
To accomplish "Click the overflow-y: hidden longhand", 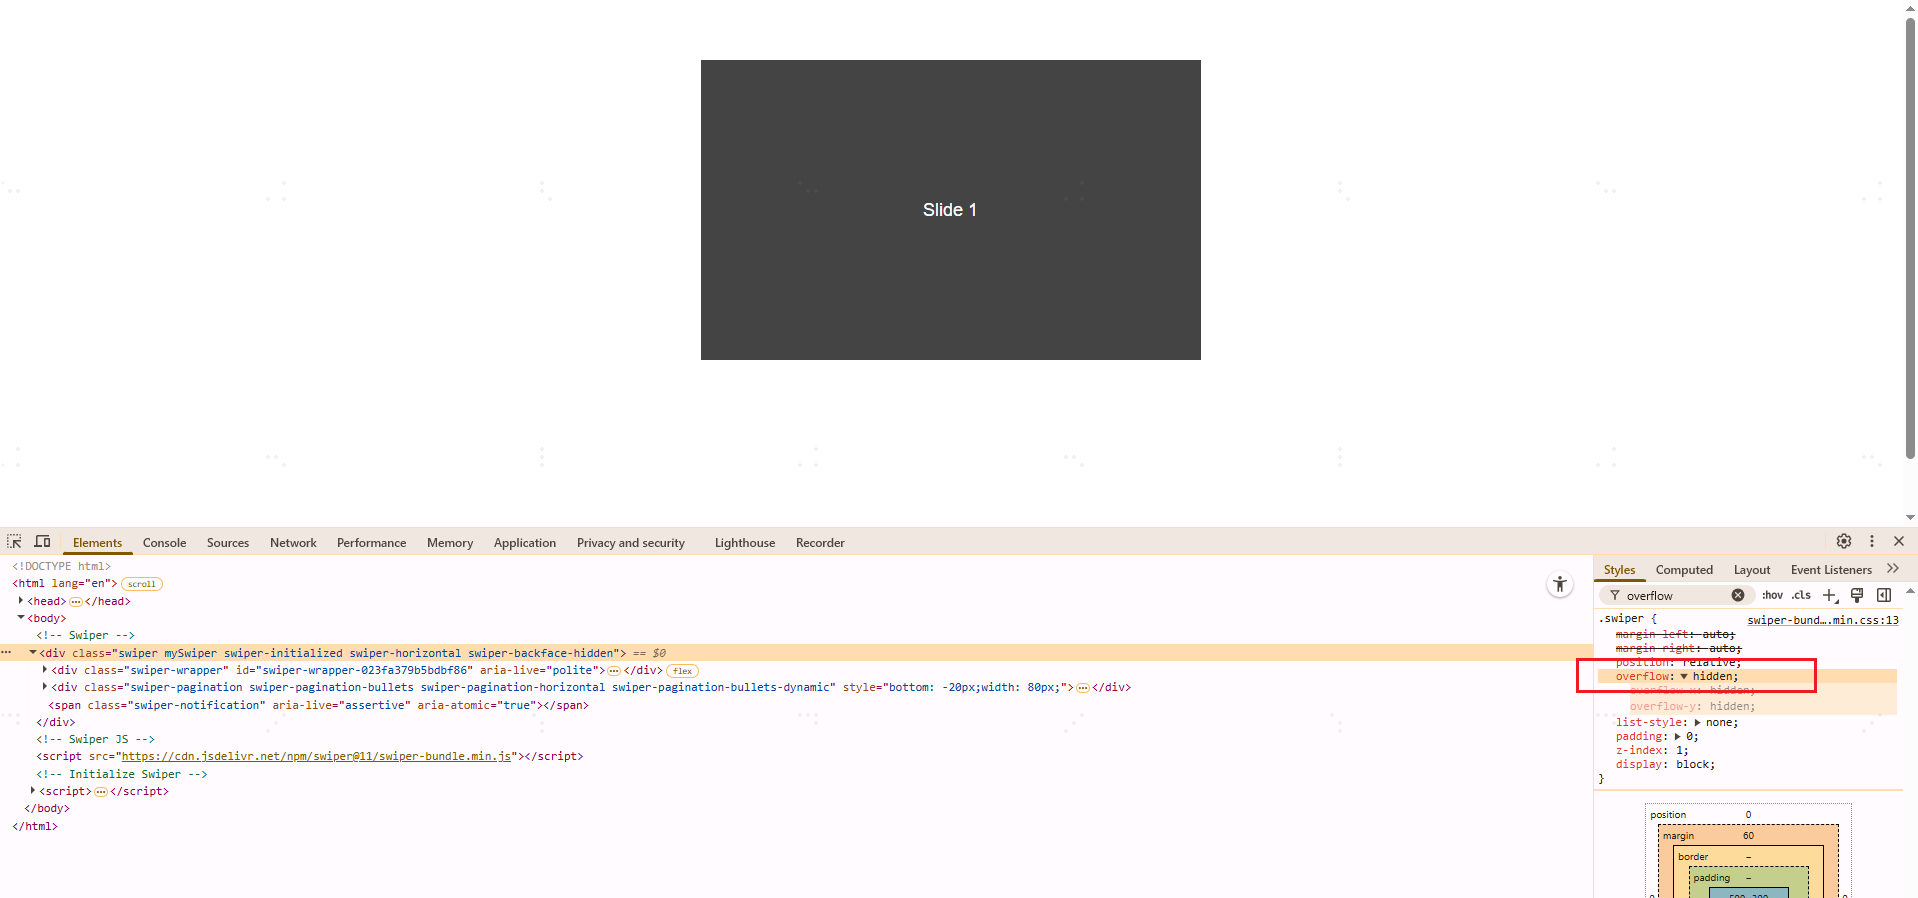I will (x=1692, y=706).
